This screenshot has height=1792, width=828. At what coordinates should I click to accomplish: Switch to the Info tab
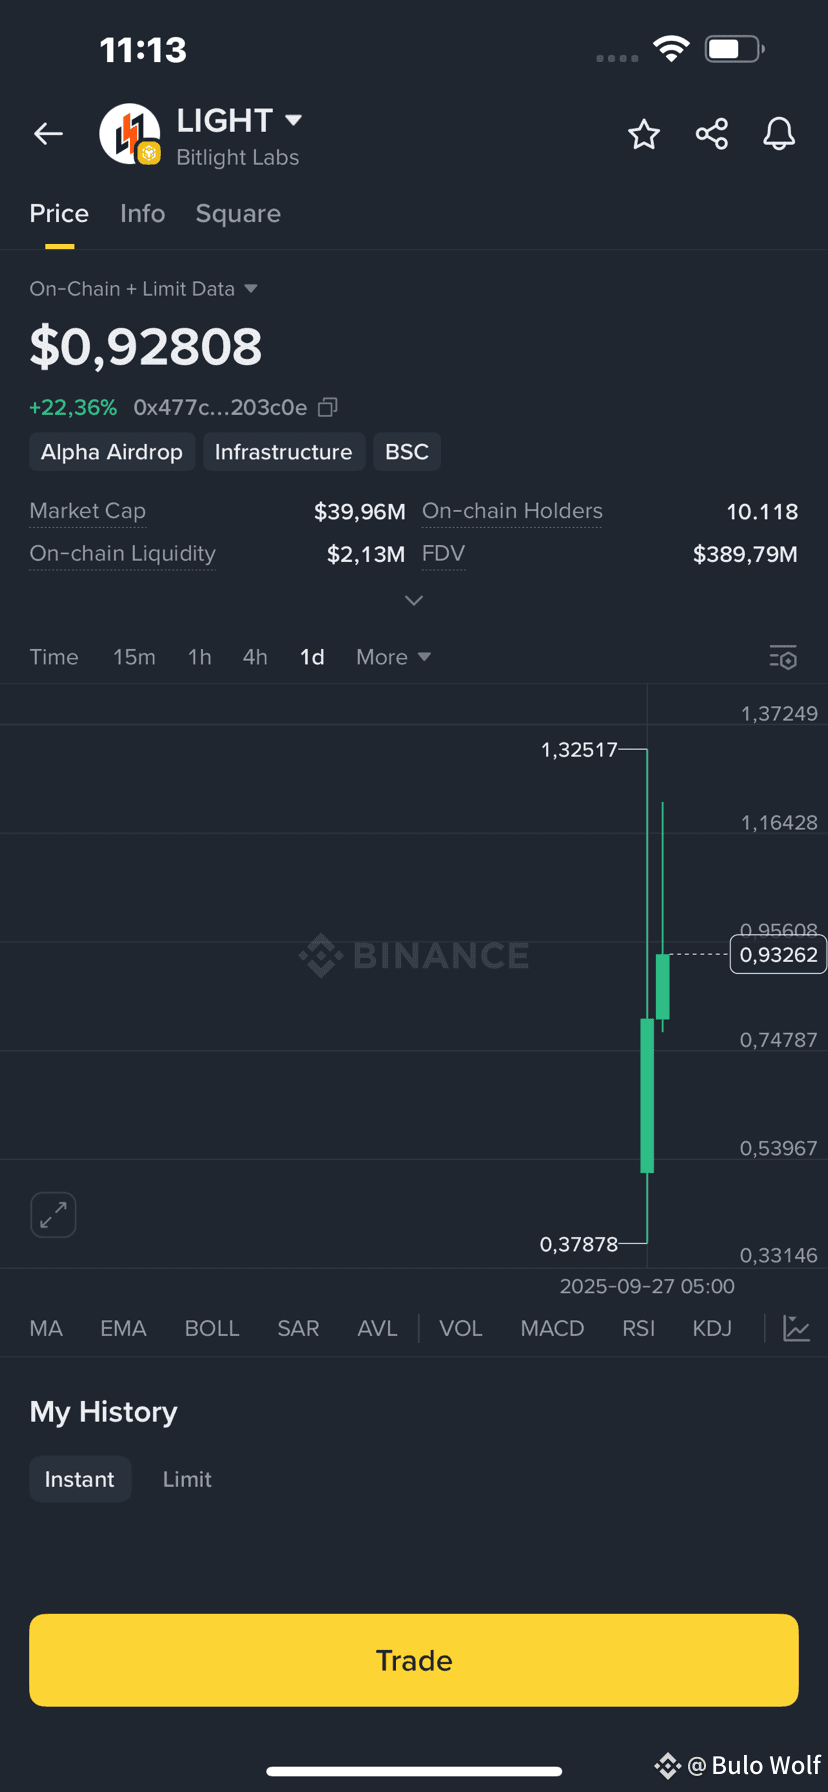tap(142, 213)
